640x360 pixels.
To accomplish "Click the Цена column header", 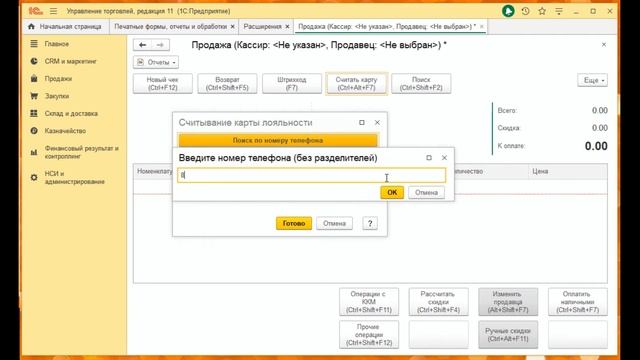I will coord(568,171).
